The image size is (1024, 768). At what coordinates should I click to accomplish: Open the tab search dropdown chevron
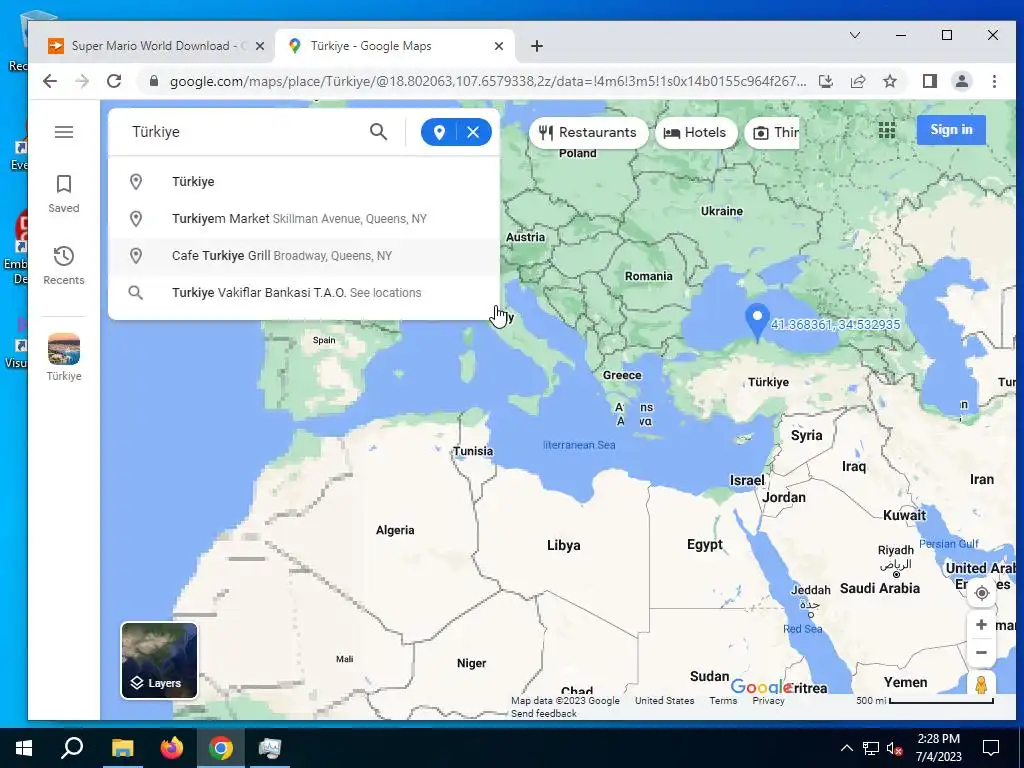tap(854, 35)
